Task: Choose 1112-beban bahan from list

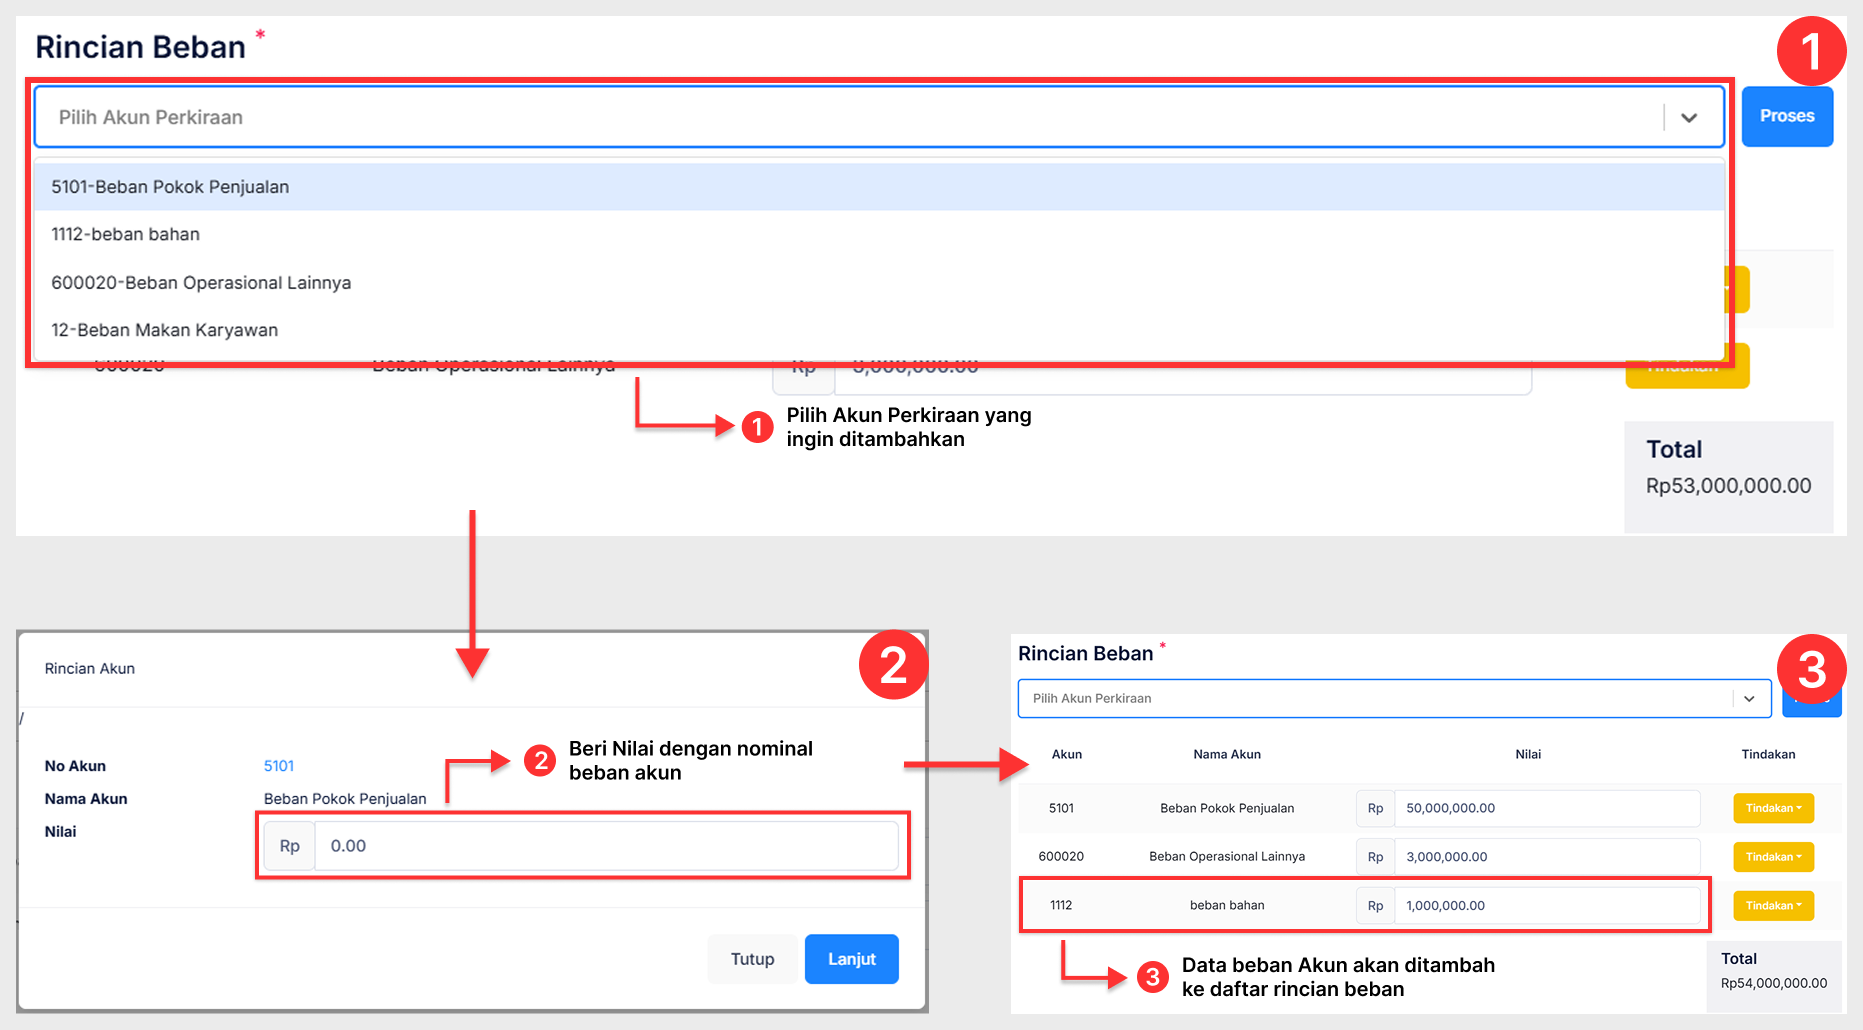Action: tap(126, 234)
